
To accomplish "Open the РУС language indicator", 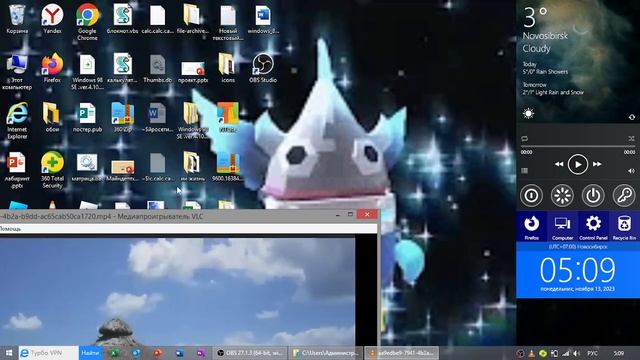I will point(593,353).
